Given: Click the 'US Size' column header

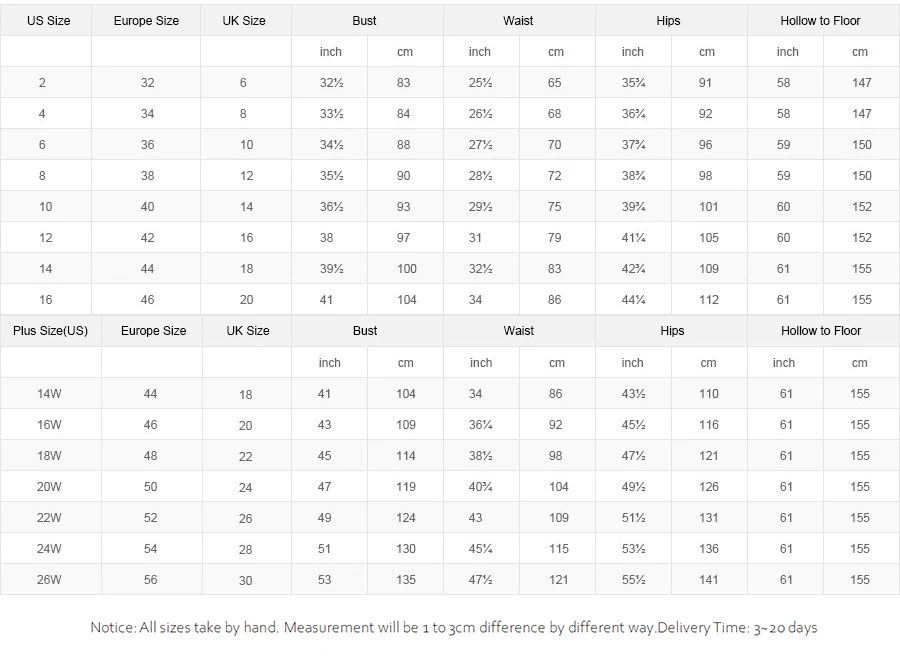Looking at the screenshot, I should pyautogui.click(x=48, y=20).
